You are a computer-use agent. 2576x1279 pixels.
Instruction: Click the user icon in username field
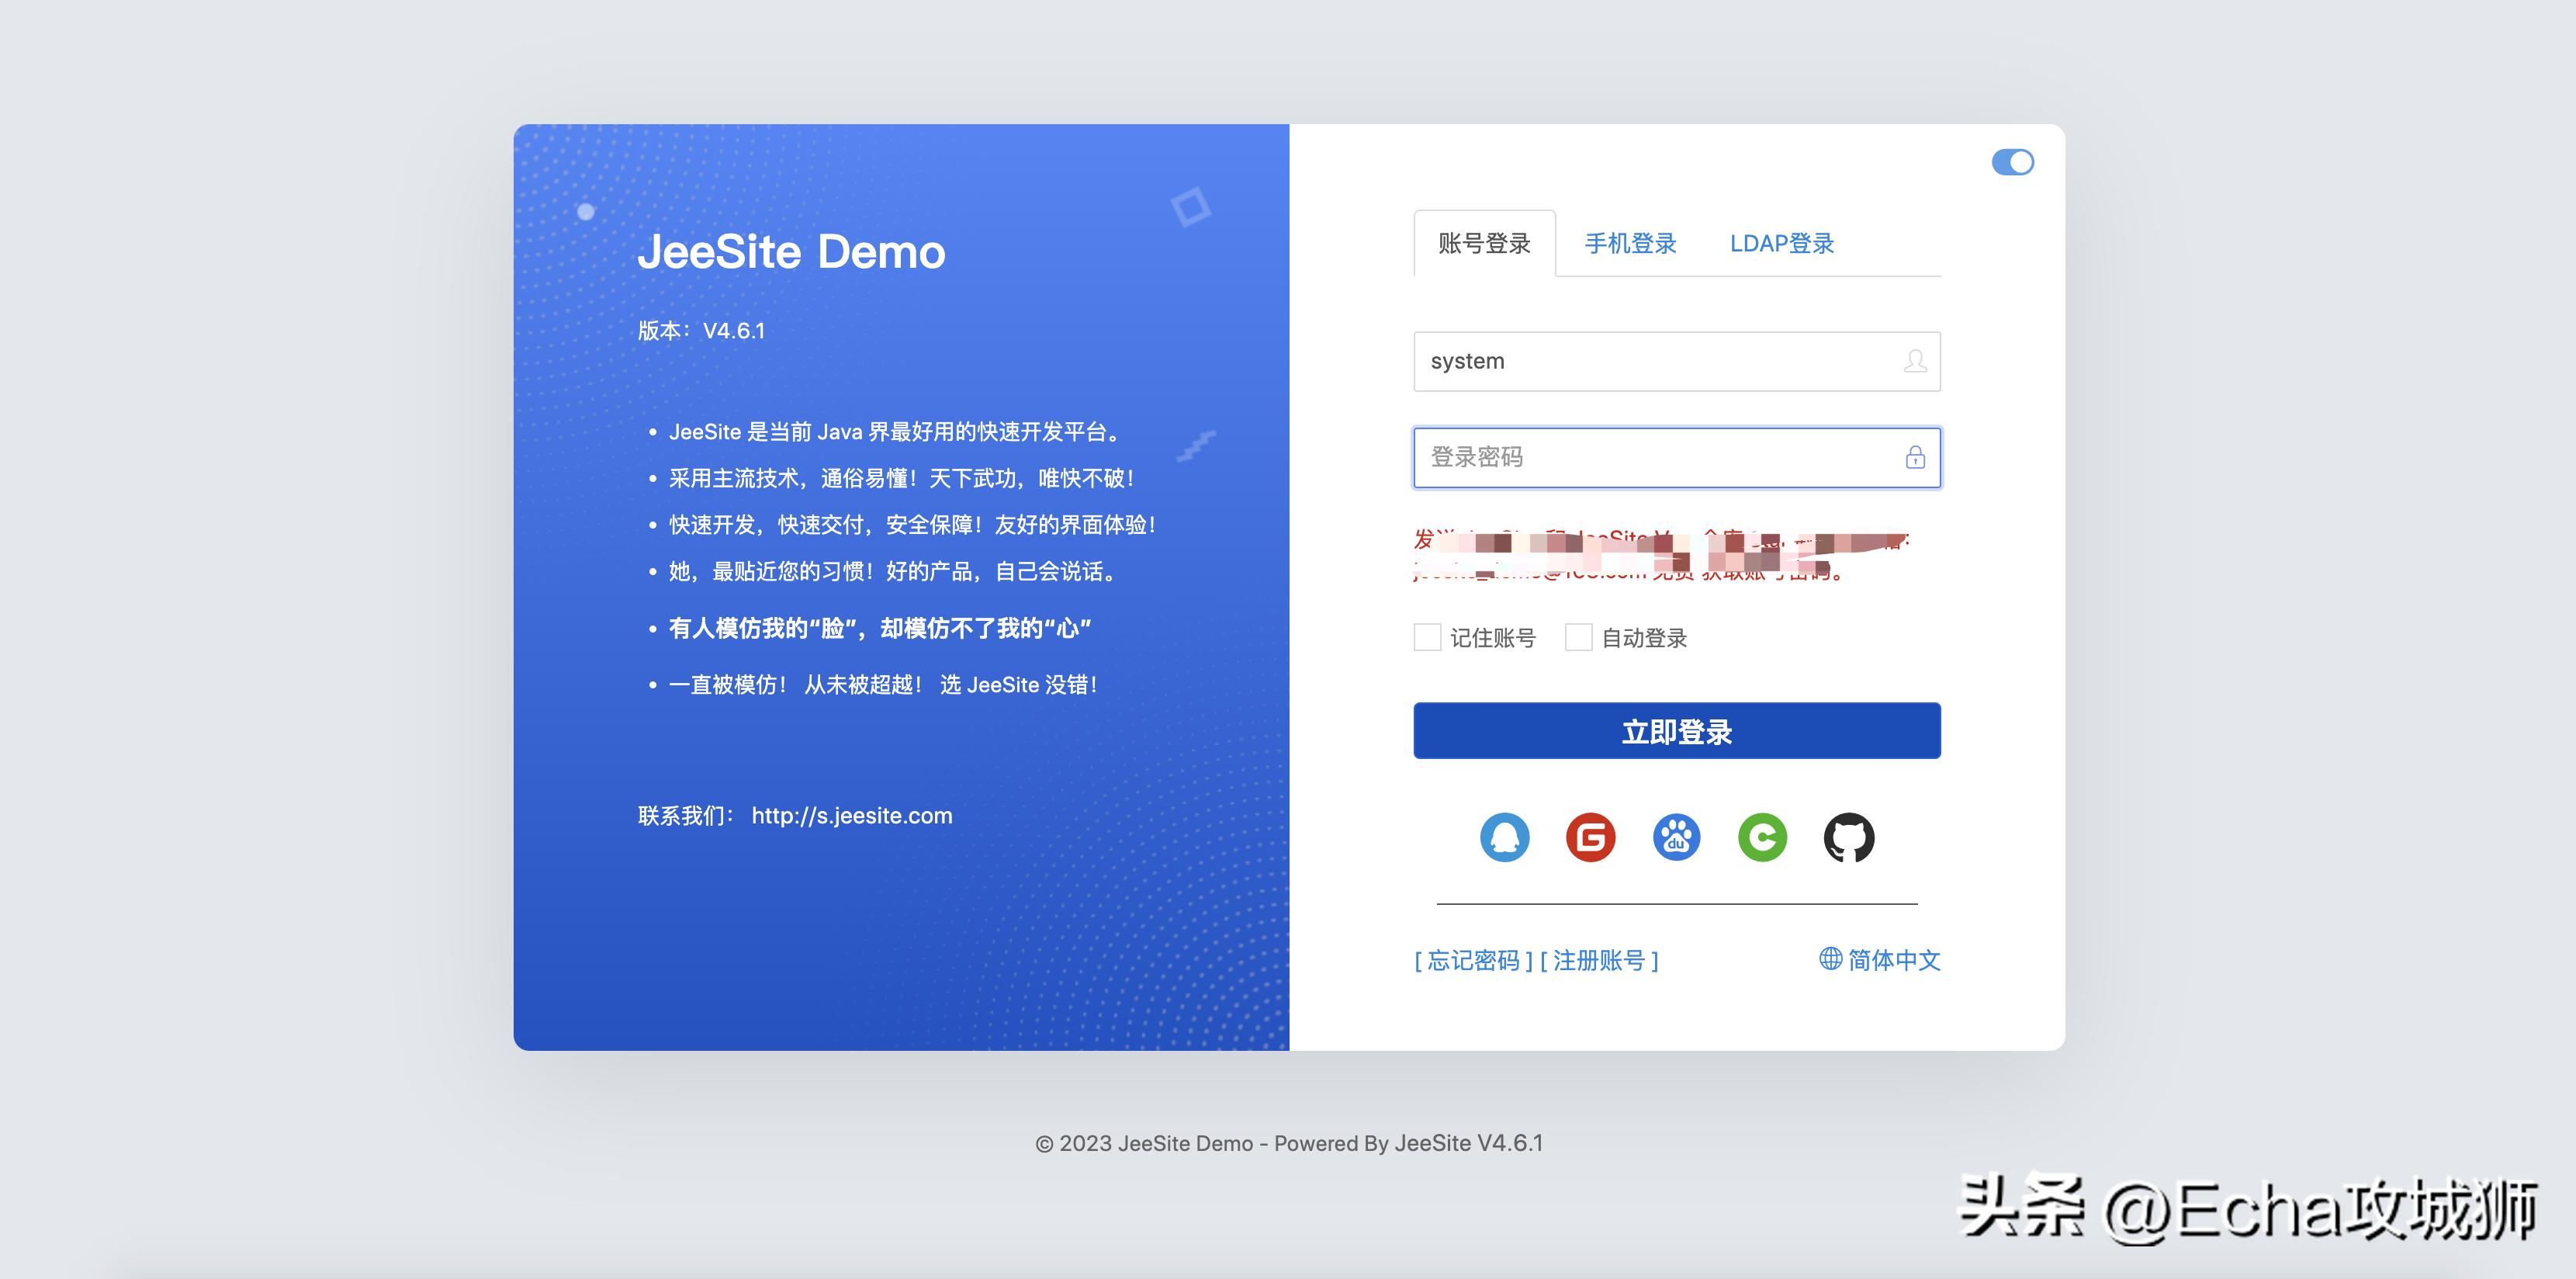[x=1915, y=361]
